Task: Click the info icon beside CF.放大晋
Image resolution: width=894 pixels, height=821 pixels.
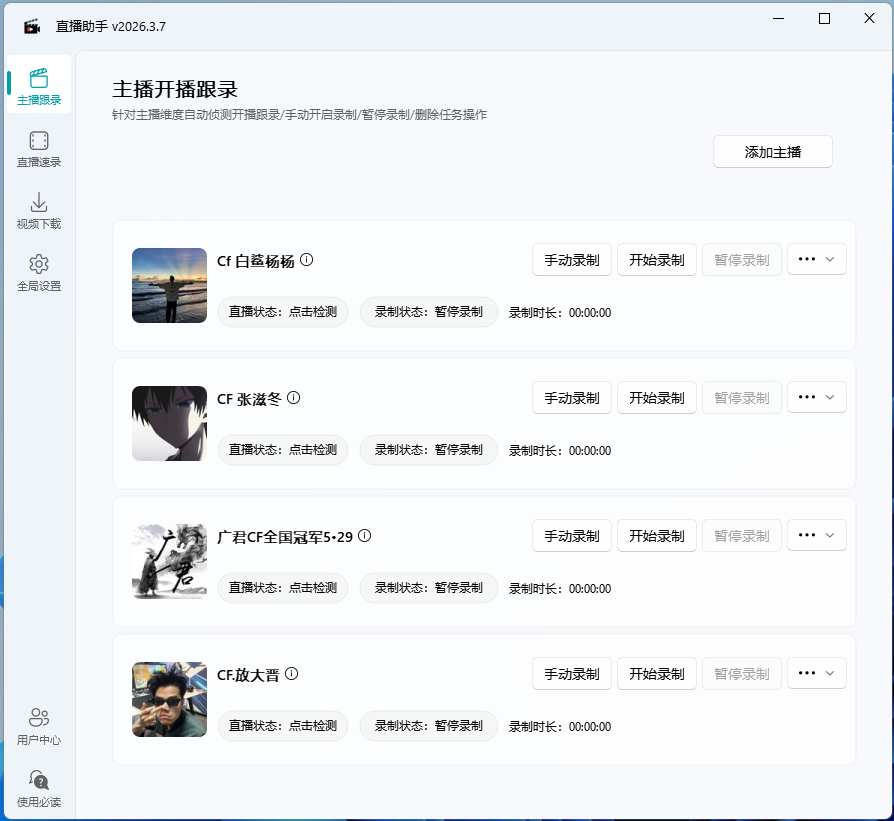Action: tap(290, 673)
